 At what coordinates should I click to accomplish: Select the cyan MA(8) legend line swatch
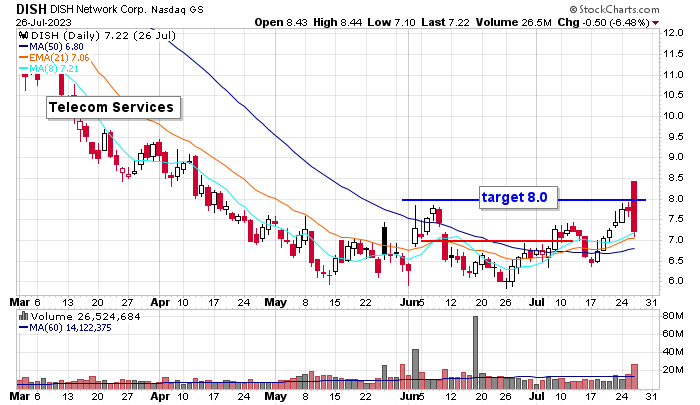coord(24,69)
